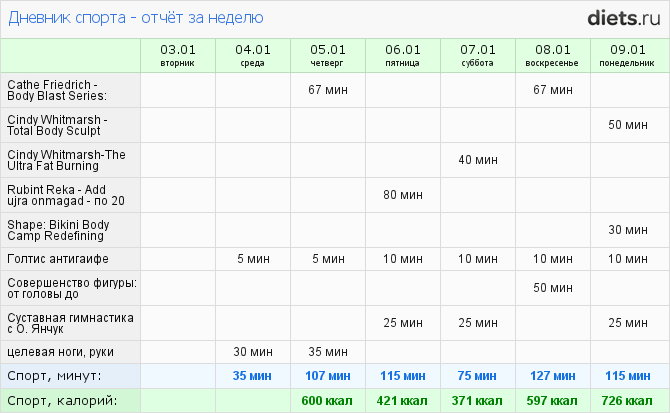This screenshot has width=670, height=413.
Task: Open the 09.01 понедельник column header
Action: pyautogui.click(x=628, y=55)
